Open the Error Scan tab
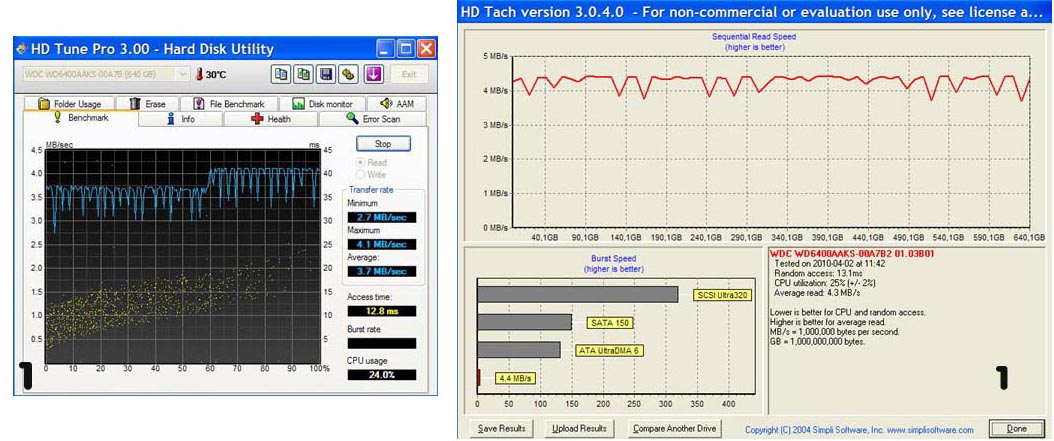The image size is (1054, 441). 372,119
